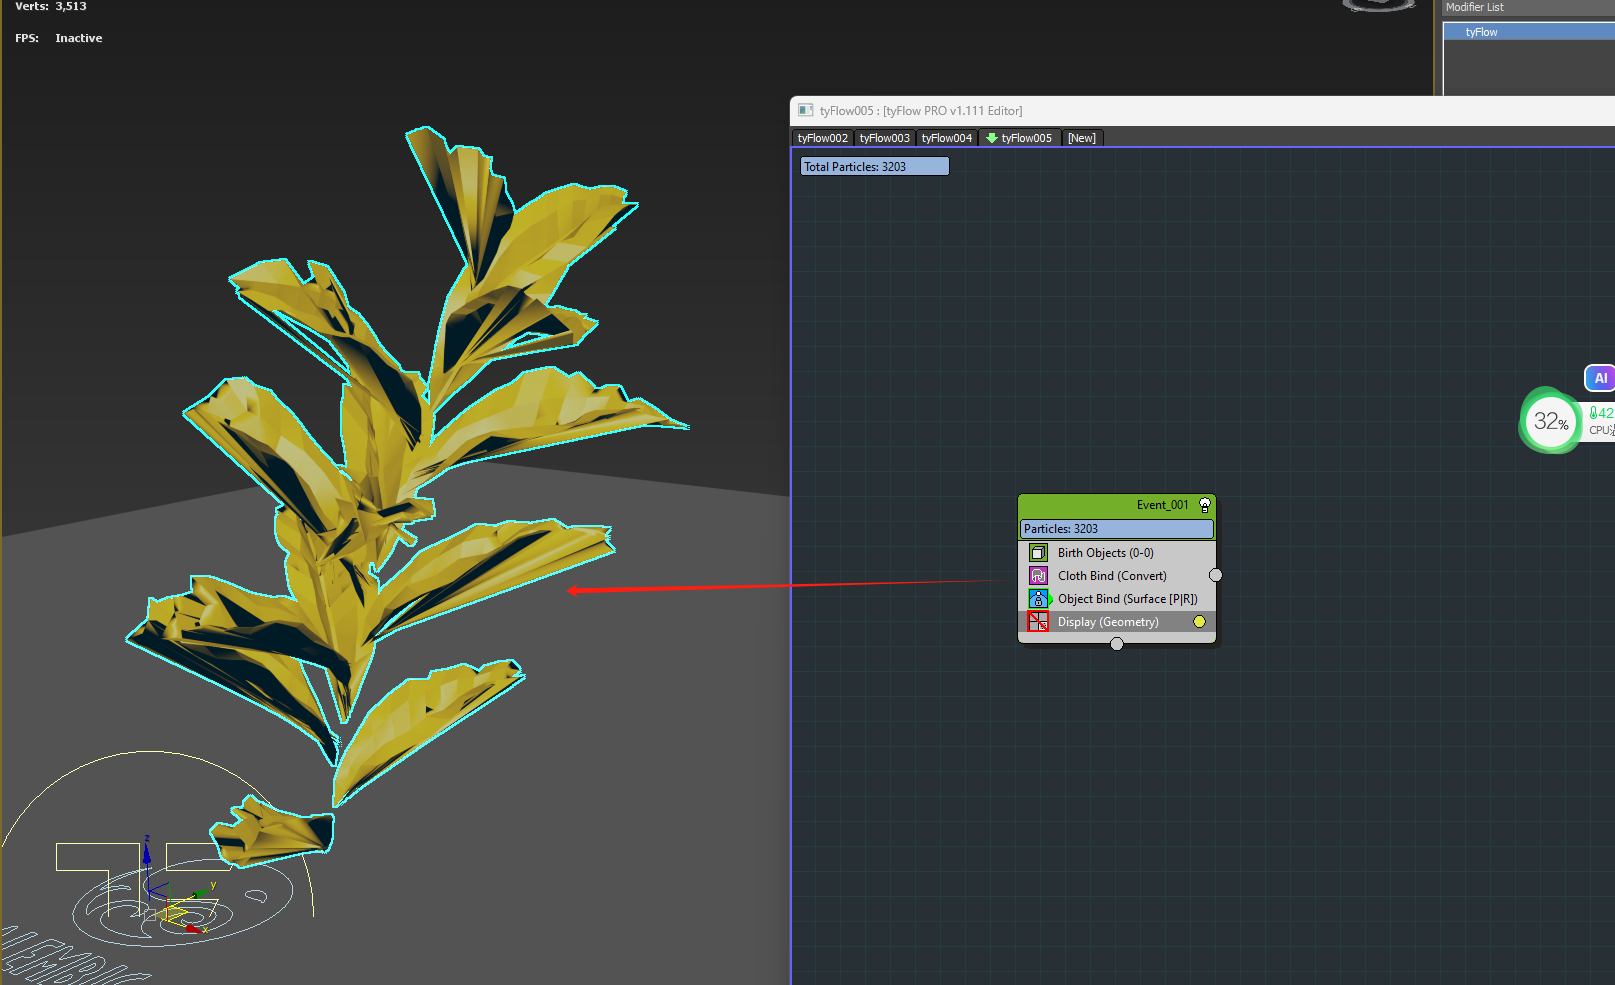Viewport: 1615px width, 985px height.
Task: Click the blue AI badge icon
Action: pyautogui.click(x=1600, y=378)
